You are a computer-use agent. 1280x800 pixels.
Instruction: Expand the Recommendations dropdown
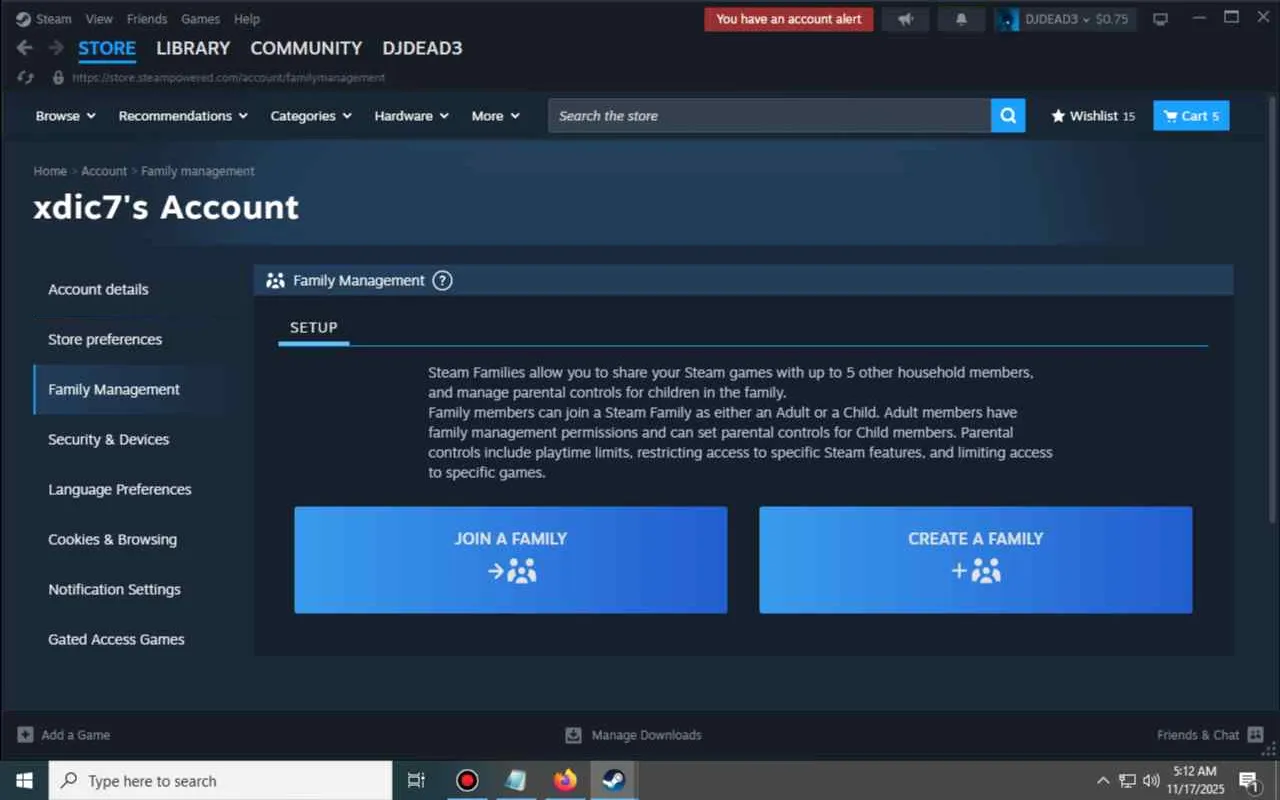183,116
